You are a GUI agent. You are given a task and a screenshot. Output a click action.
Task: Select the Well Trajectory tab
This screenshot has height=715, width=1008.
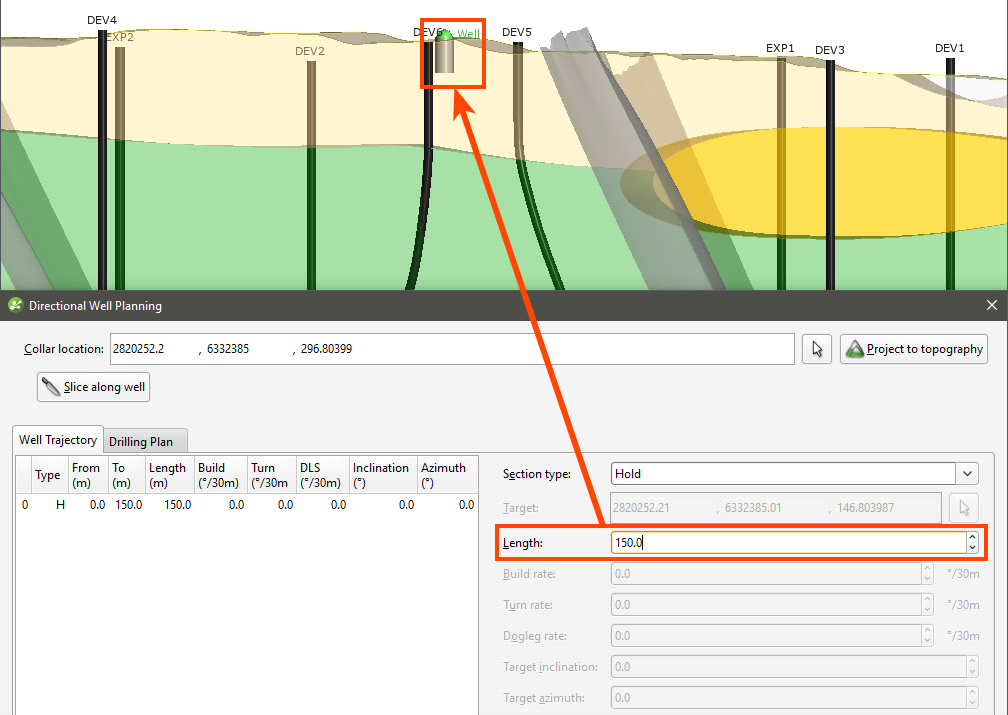(58, 440)
